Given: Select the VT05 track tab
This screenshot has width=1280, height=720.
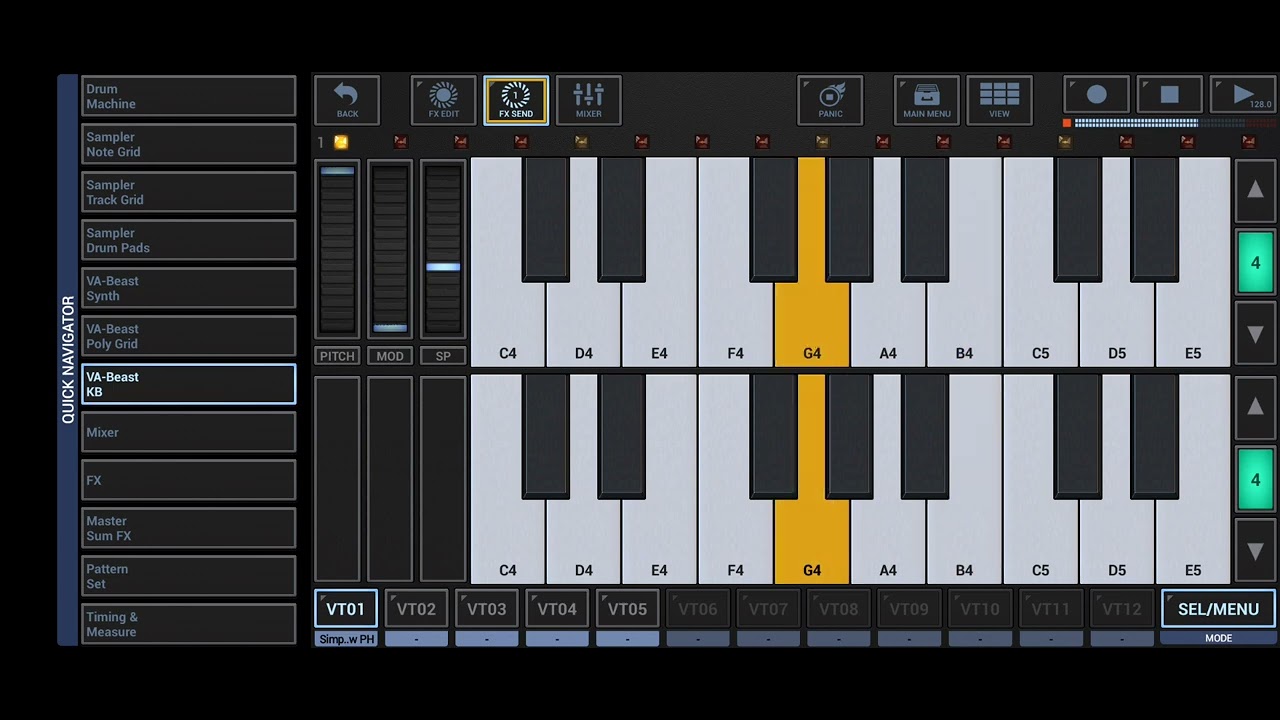Looking at the screenshot, I should coord(628,609).
